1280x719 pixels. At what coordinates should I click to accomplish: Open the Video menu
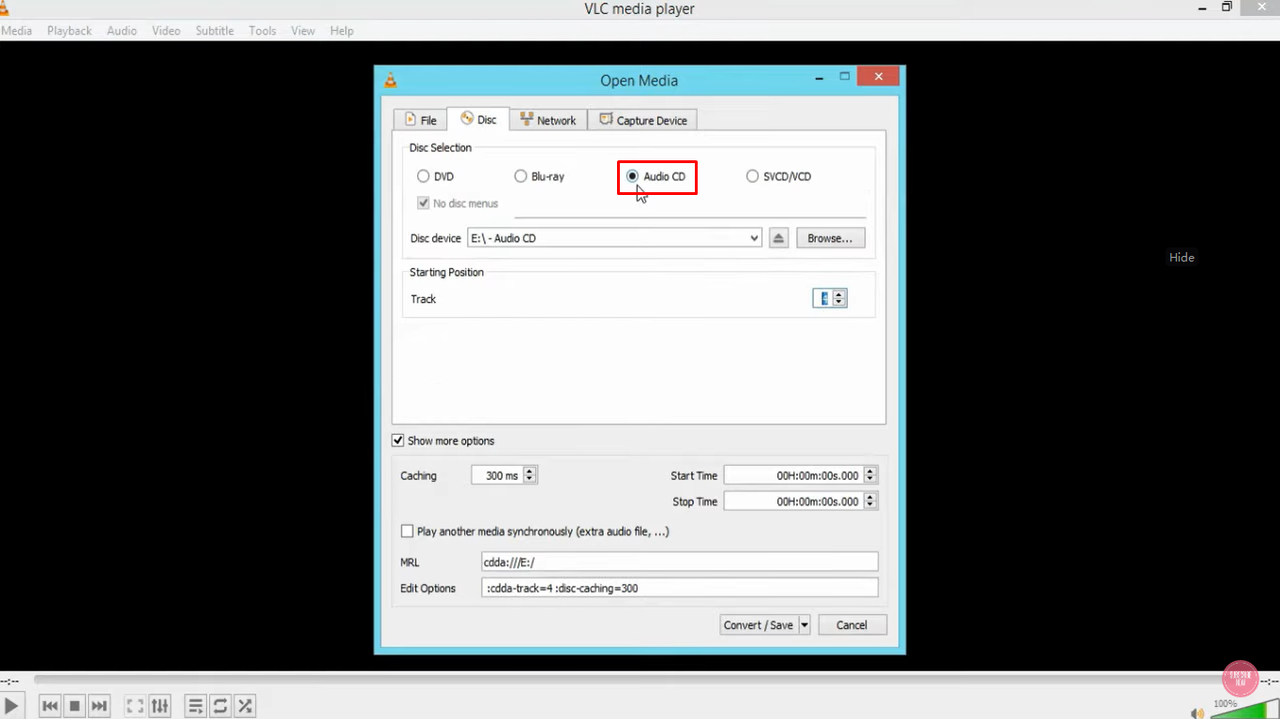click(166, 31)
